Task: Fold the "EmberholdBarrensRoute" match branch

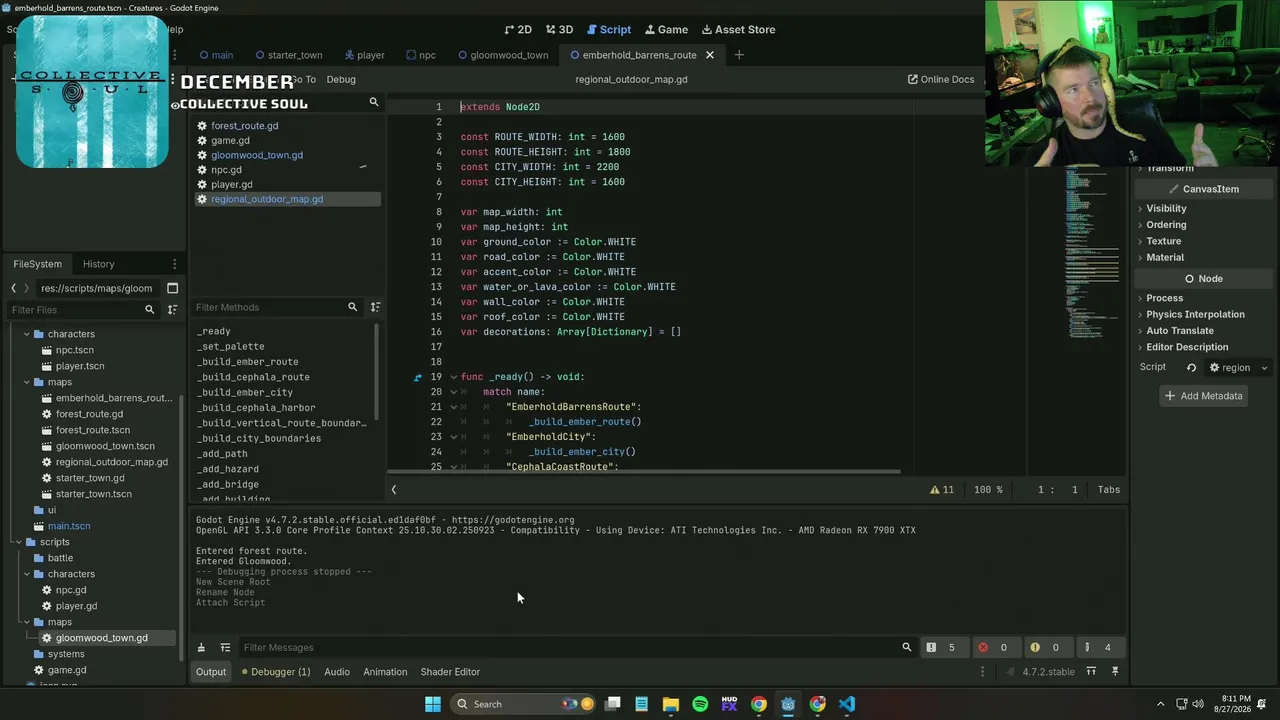Action: click(453, 407)
